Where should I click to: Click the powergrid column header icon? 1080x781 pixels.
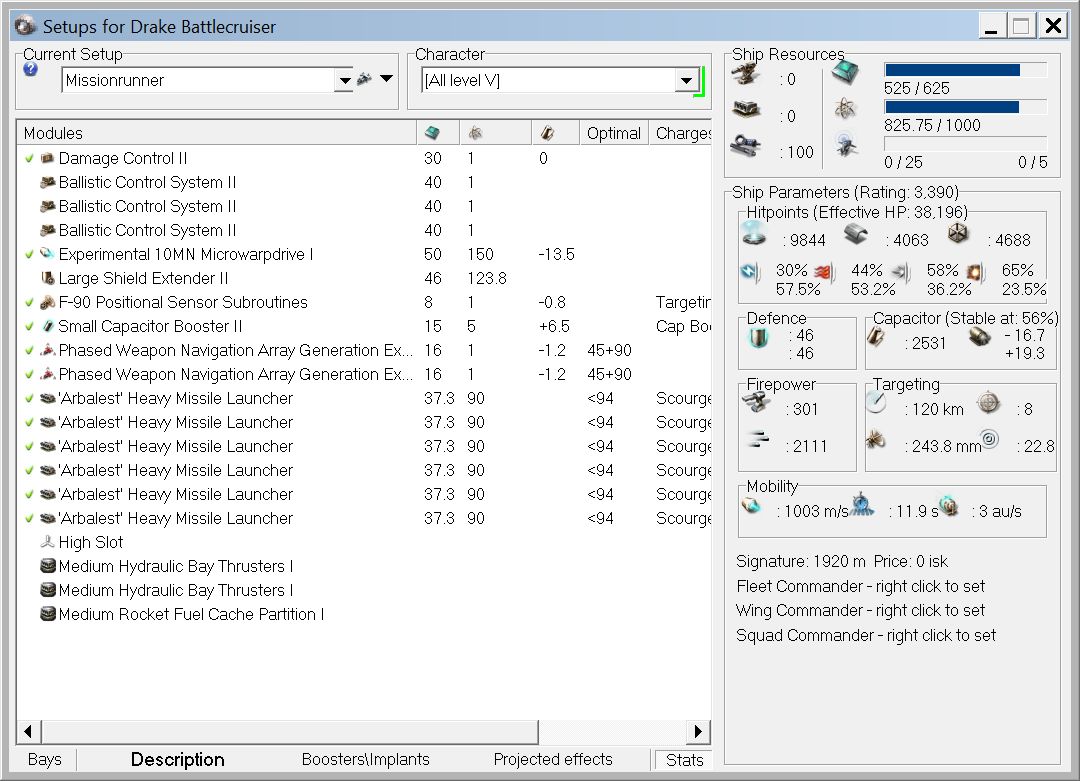pyautogui.click(x=476, y=133)
